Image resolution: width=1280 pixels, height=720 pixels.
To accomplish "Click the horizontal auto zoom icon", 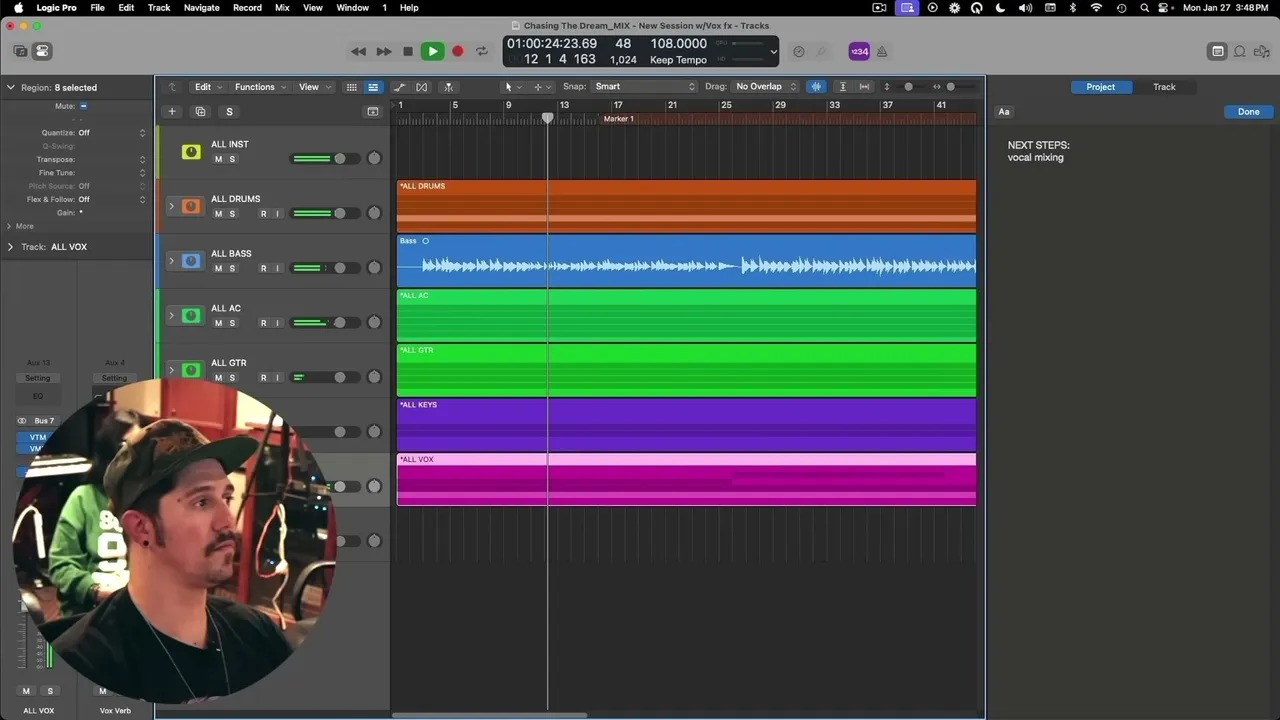I will (x=865, y=87).
